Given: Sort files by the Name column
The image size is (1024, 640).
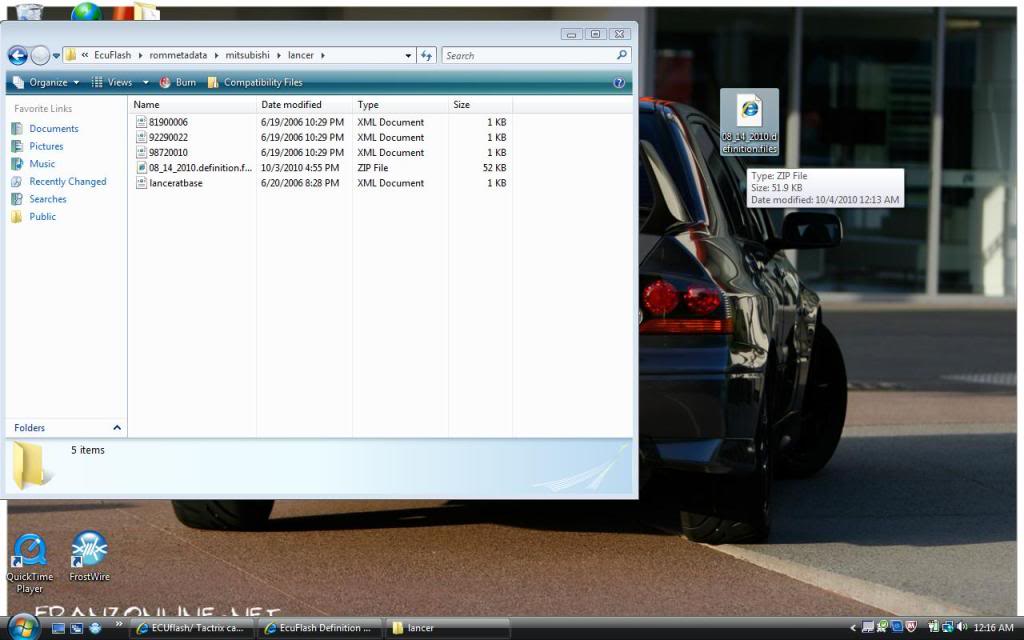Looking at the screenshot, I should [193, 104].
